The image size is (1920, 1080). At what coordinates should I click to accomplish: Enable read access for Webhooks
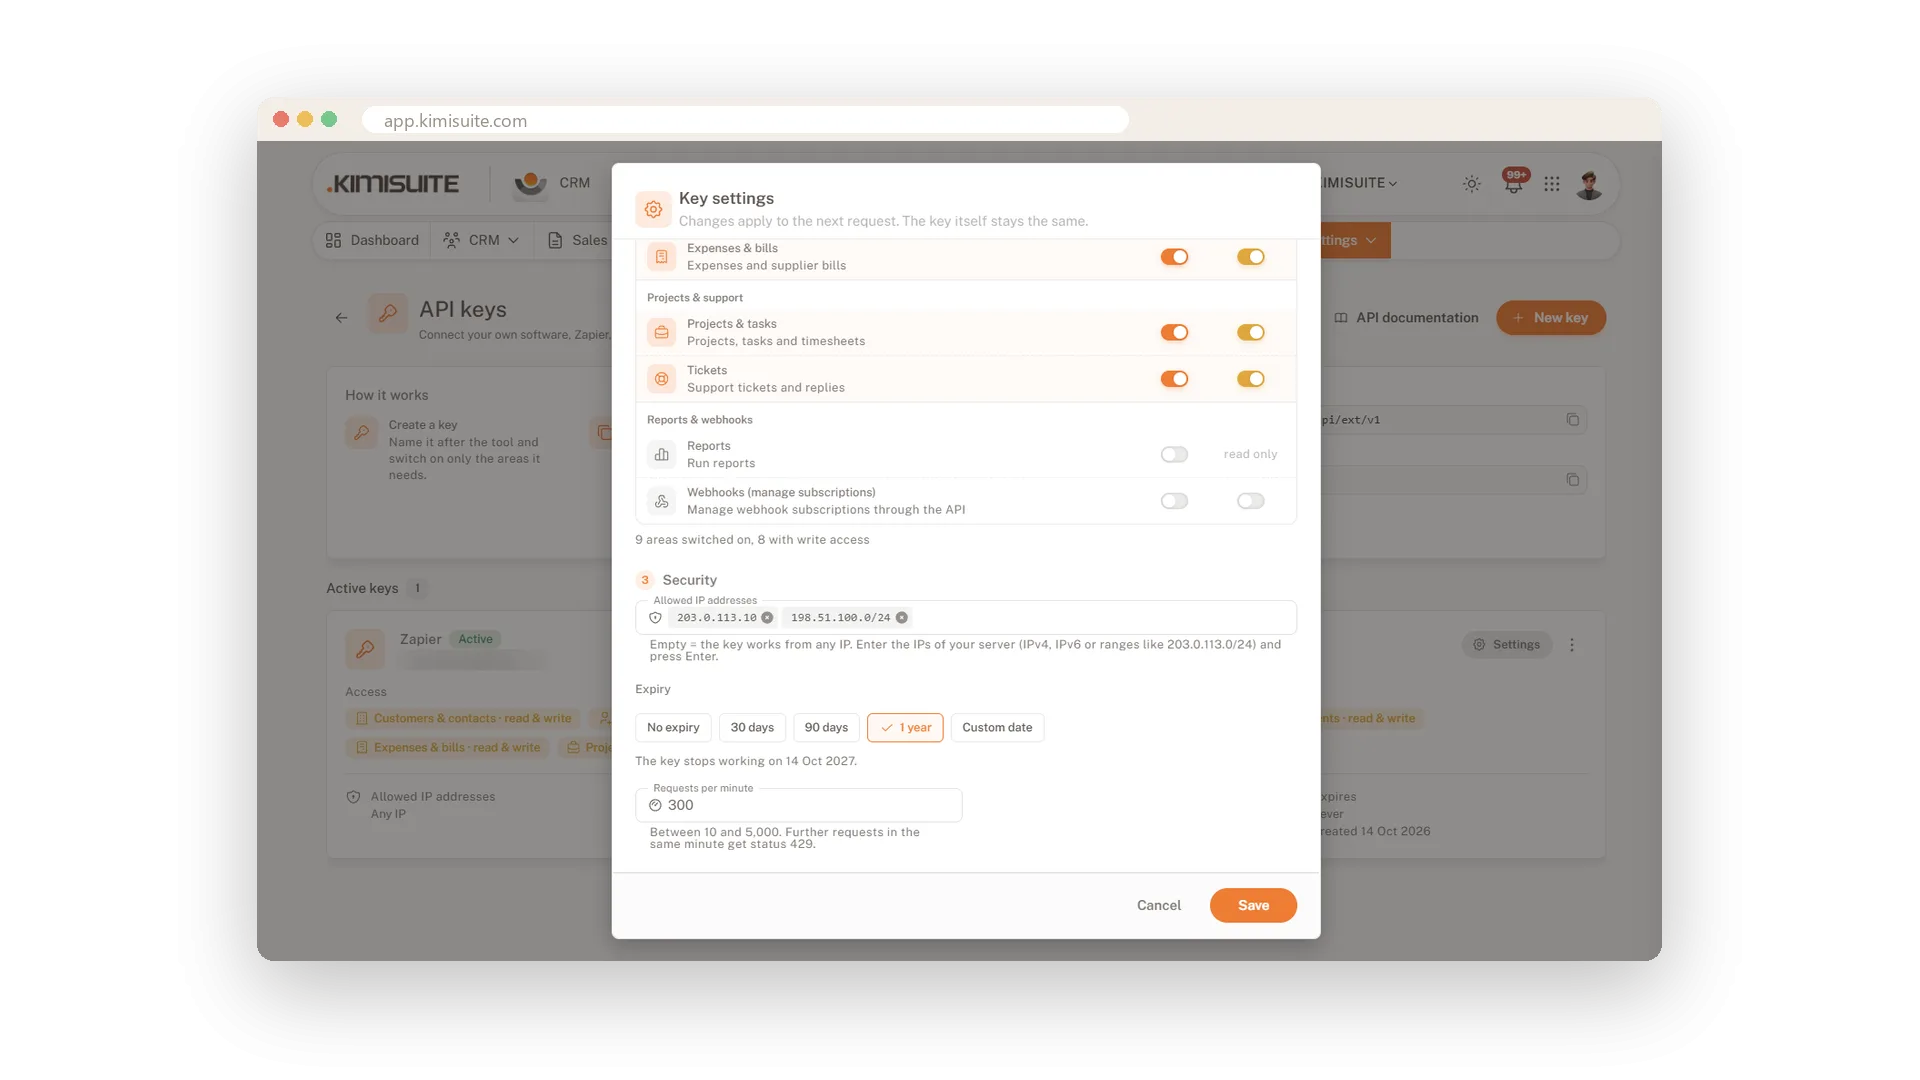click(x=1174, y=501)
